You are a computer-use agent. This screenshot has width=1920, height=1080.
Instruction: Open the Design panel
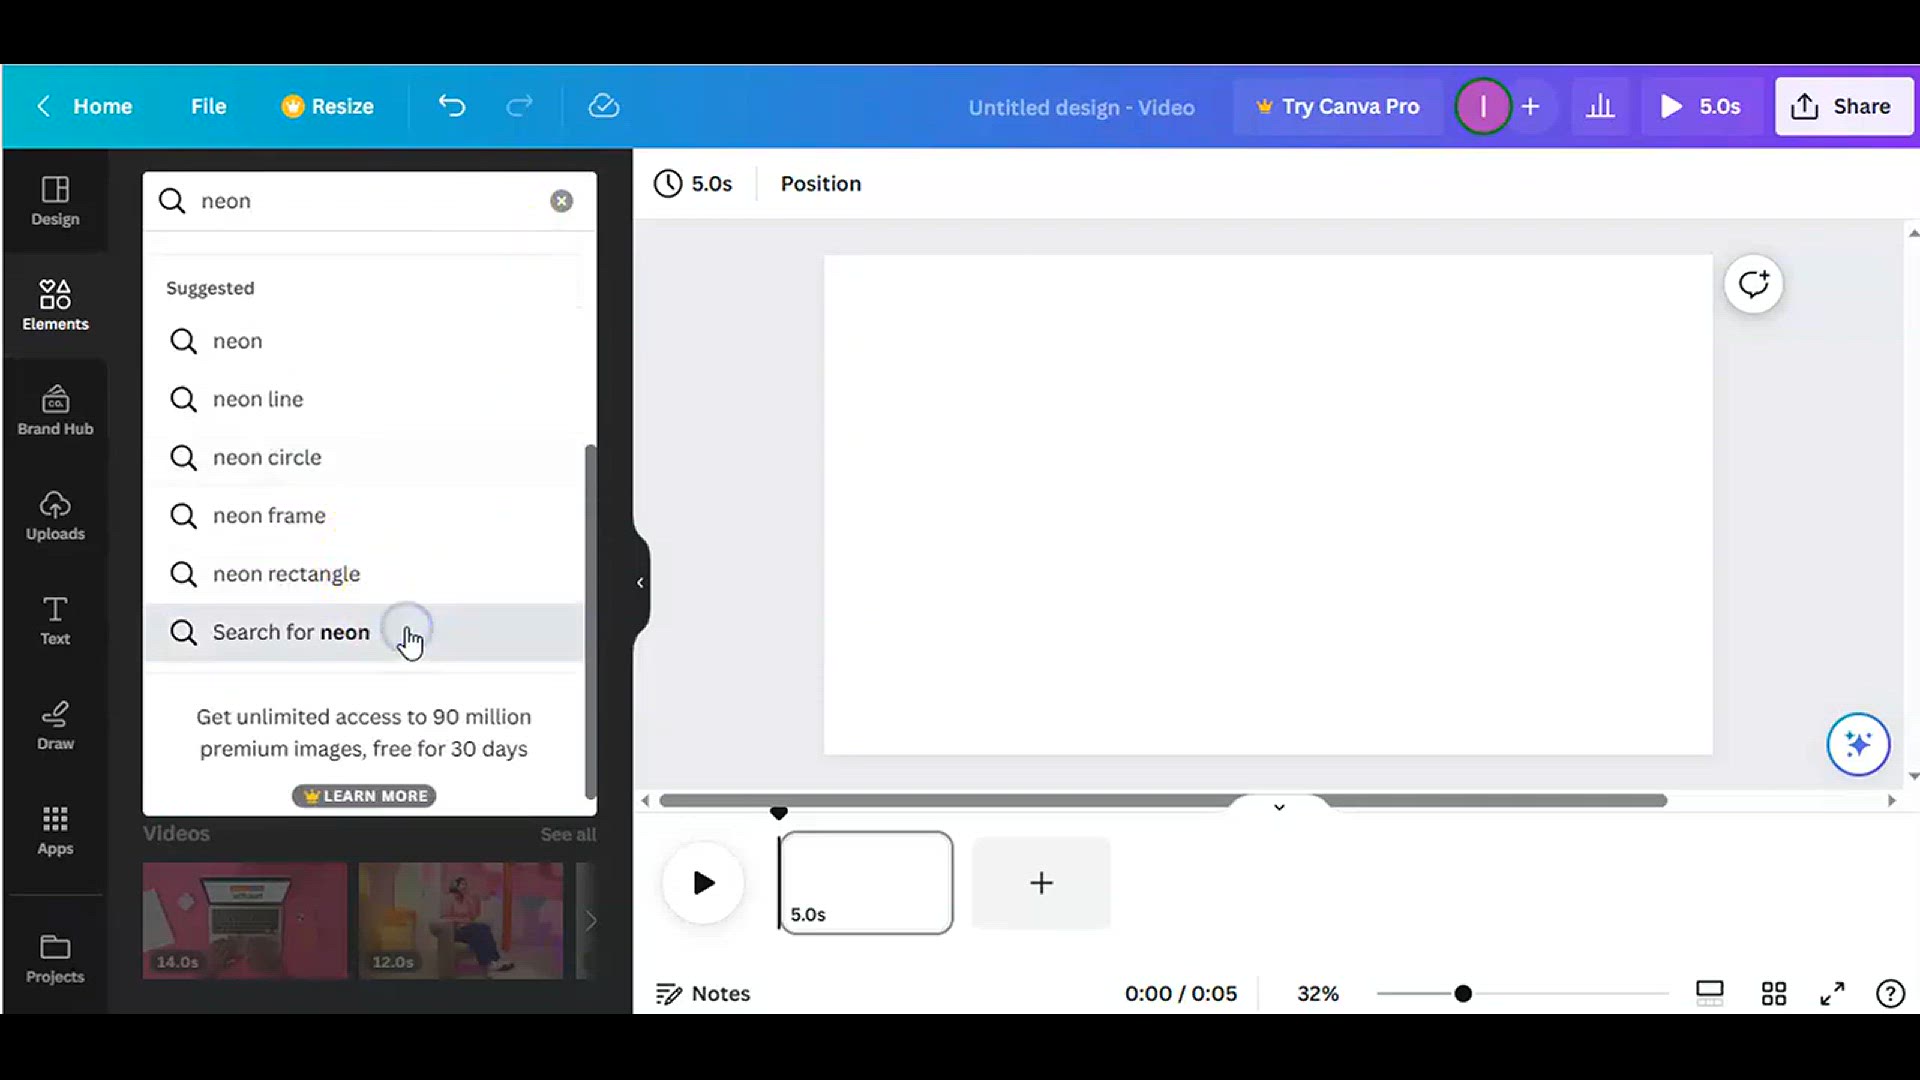[x=55, y=201]
